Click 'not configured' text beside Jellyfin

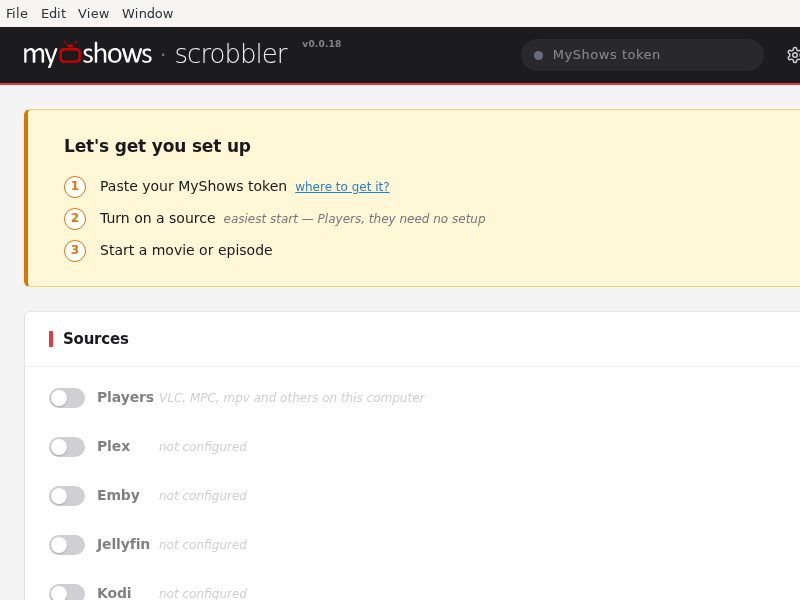(203, 545)
